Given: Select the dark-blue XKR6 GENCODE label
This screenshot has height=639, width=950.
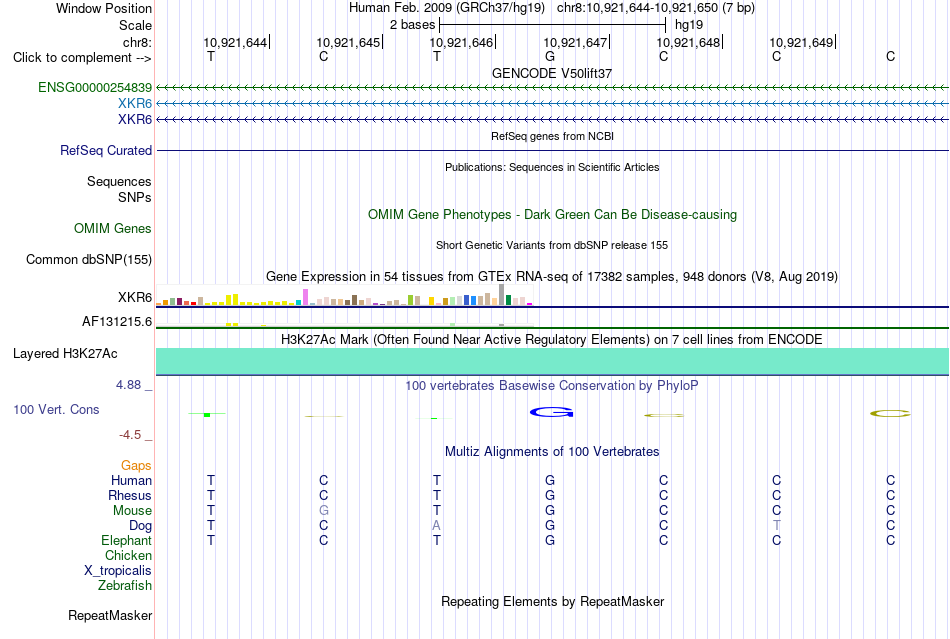Looking at the screenshot, I should tap(135, 119).
